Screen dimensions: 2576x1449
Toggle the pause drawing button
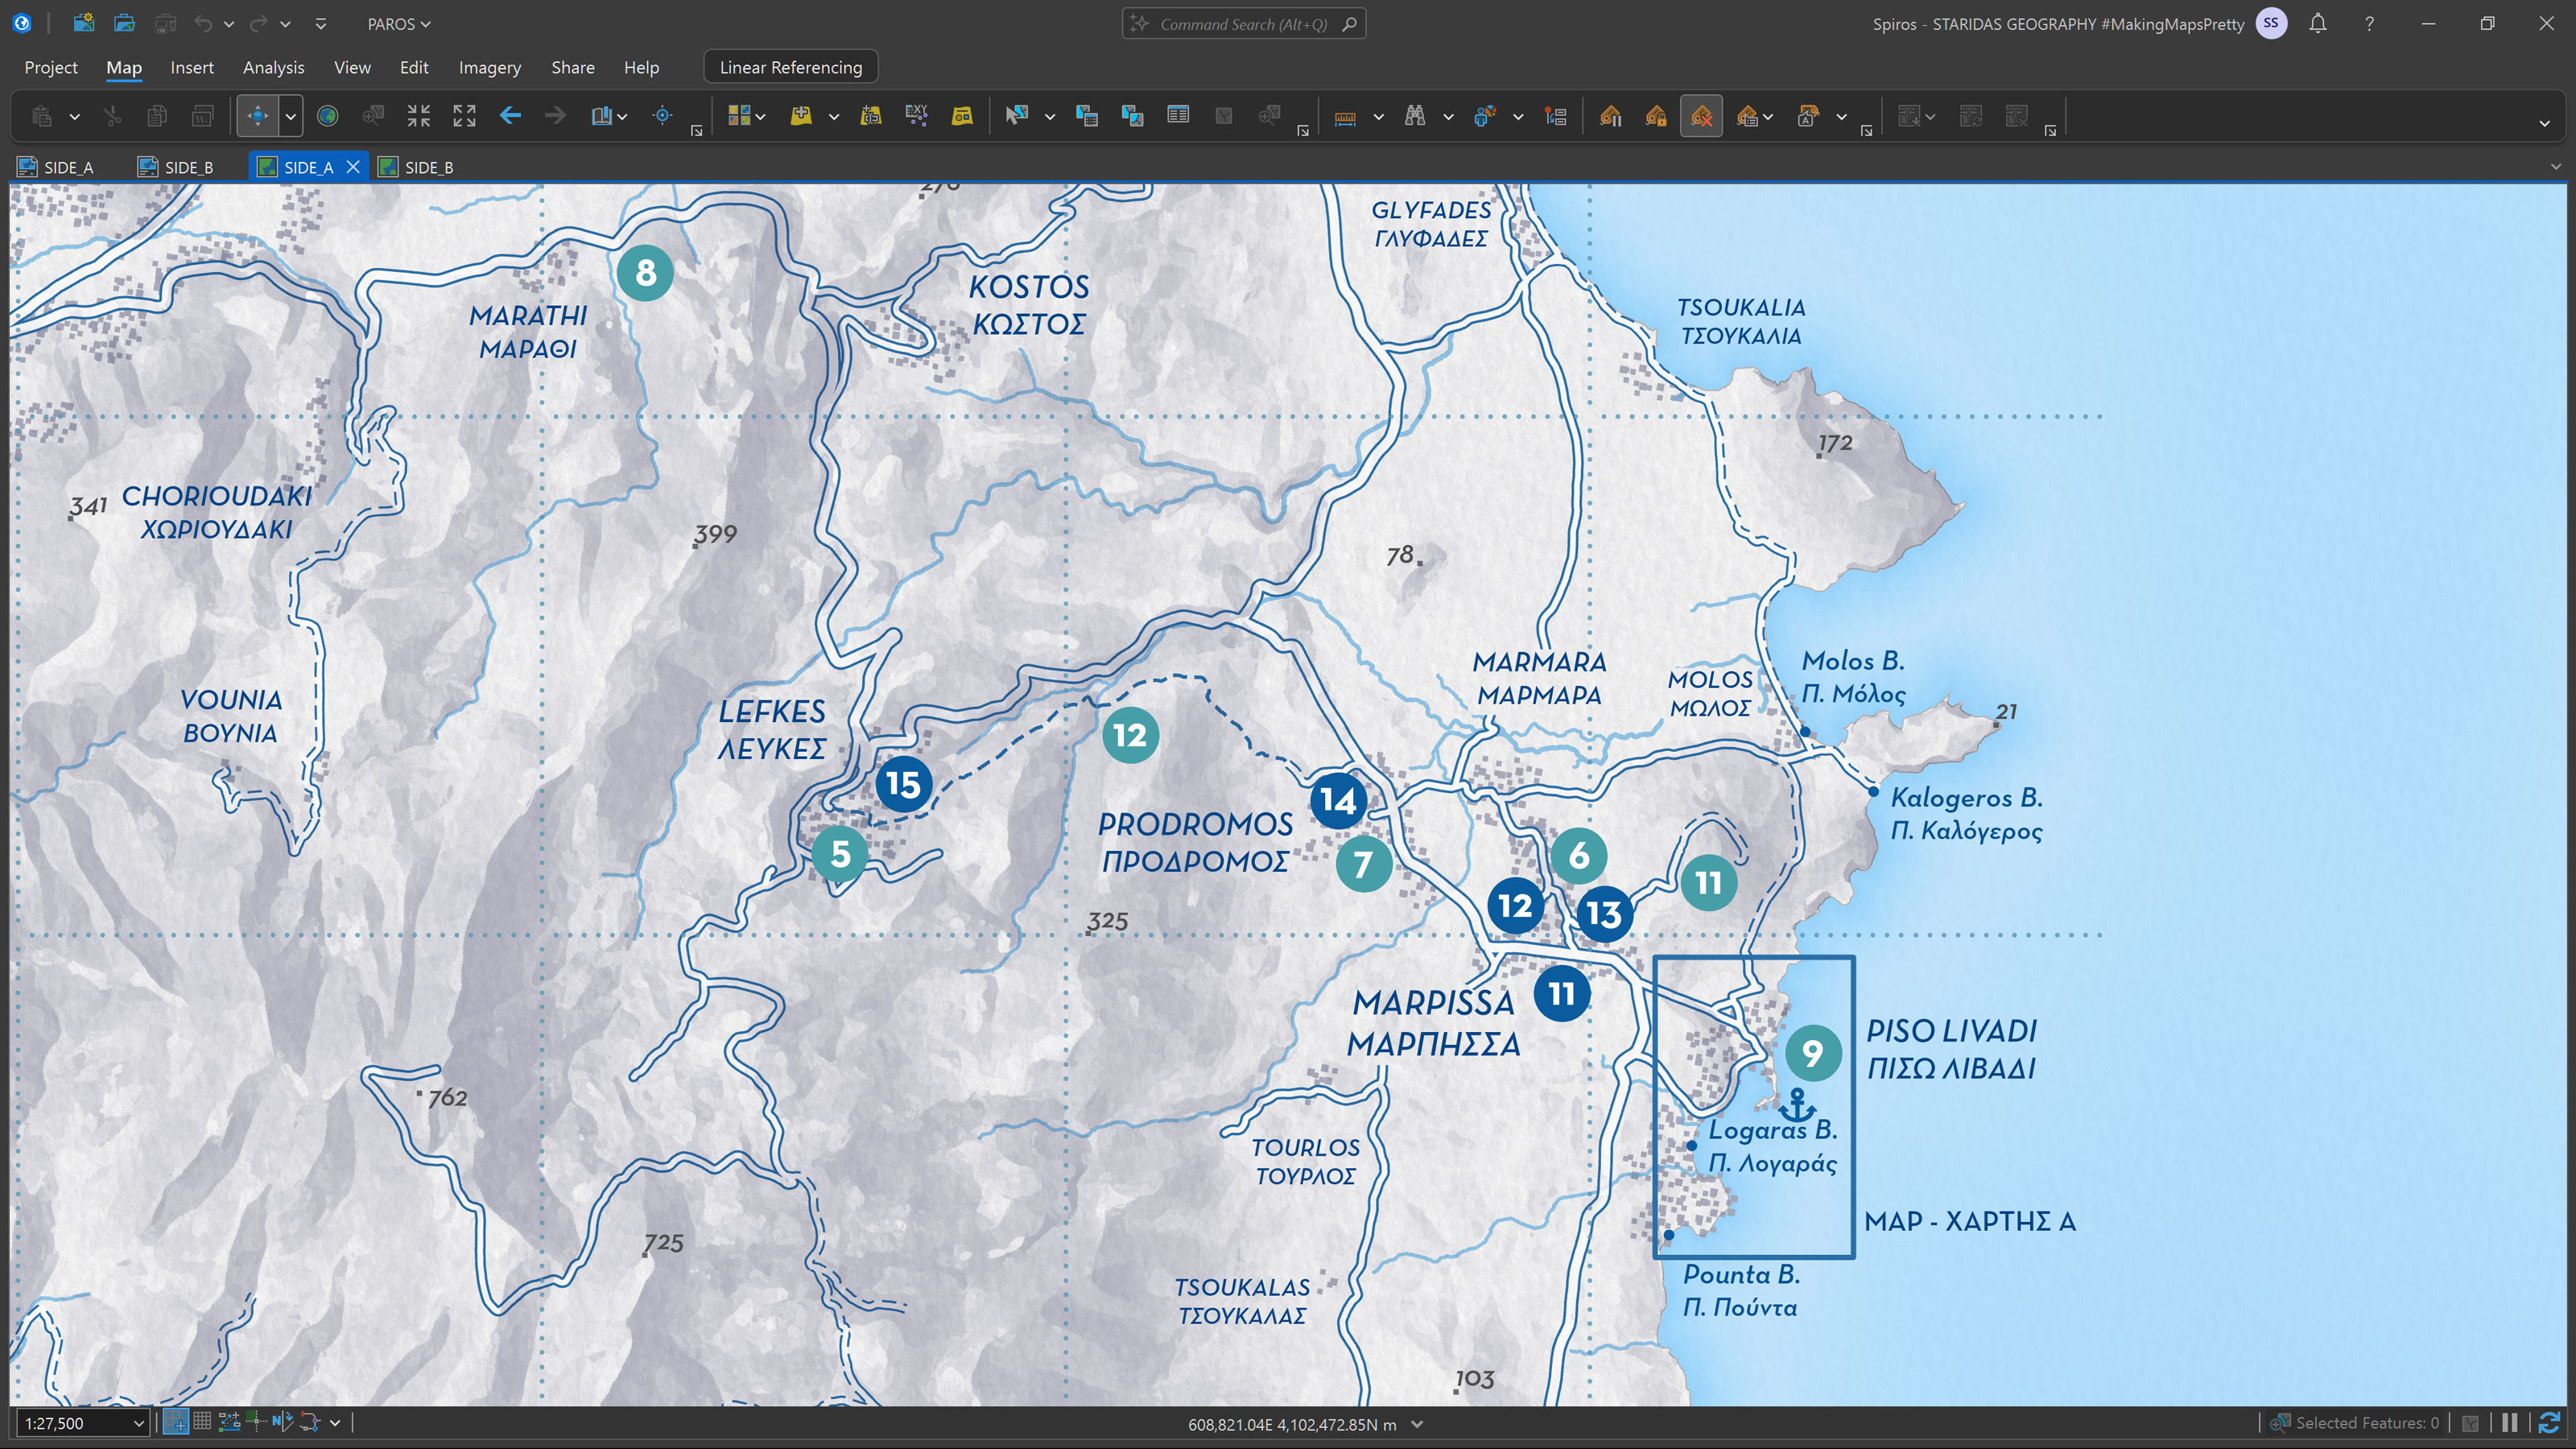pos(2510,1422)
